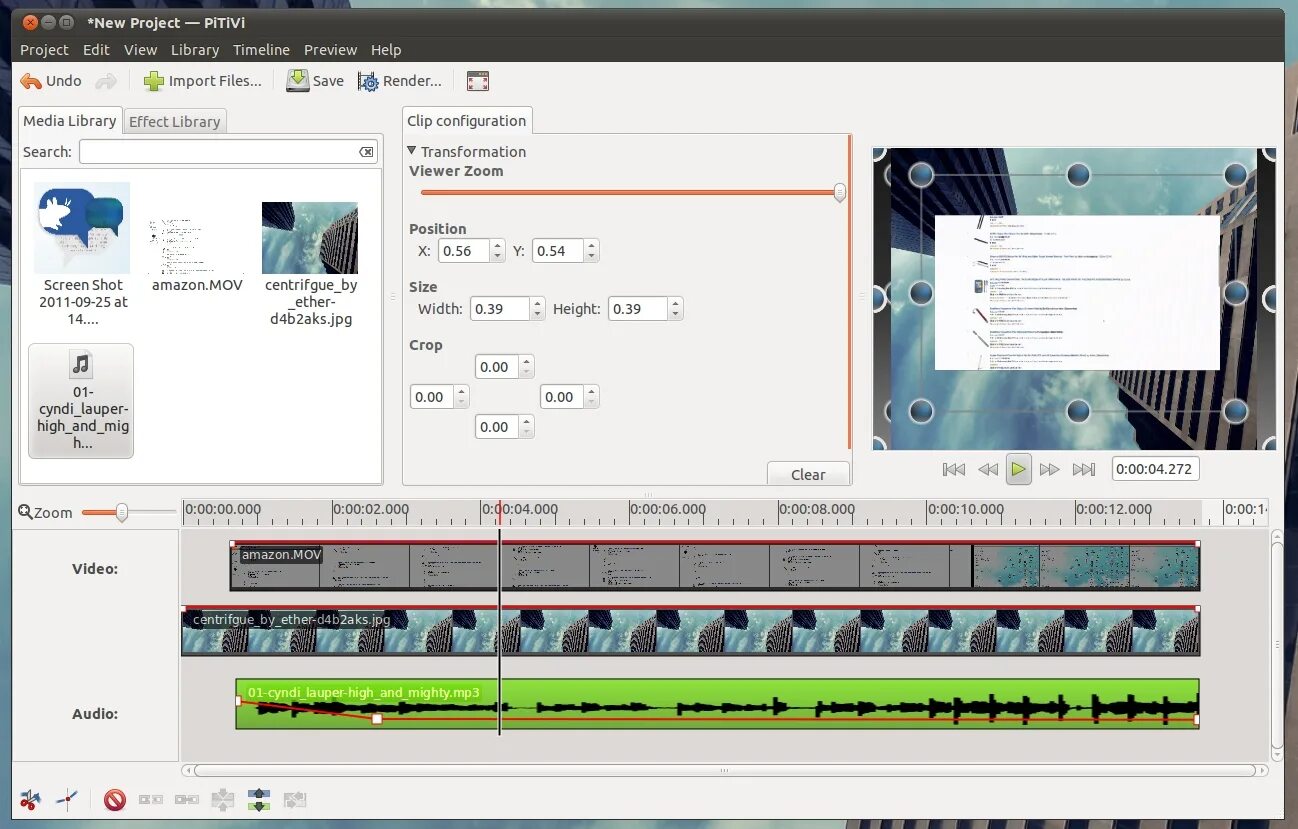The width and height of the screenshot is (1298, 829).
Task: Open the Timeline menu
Action: (261, 49)
